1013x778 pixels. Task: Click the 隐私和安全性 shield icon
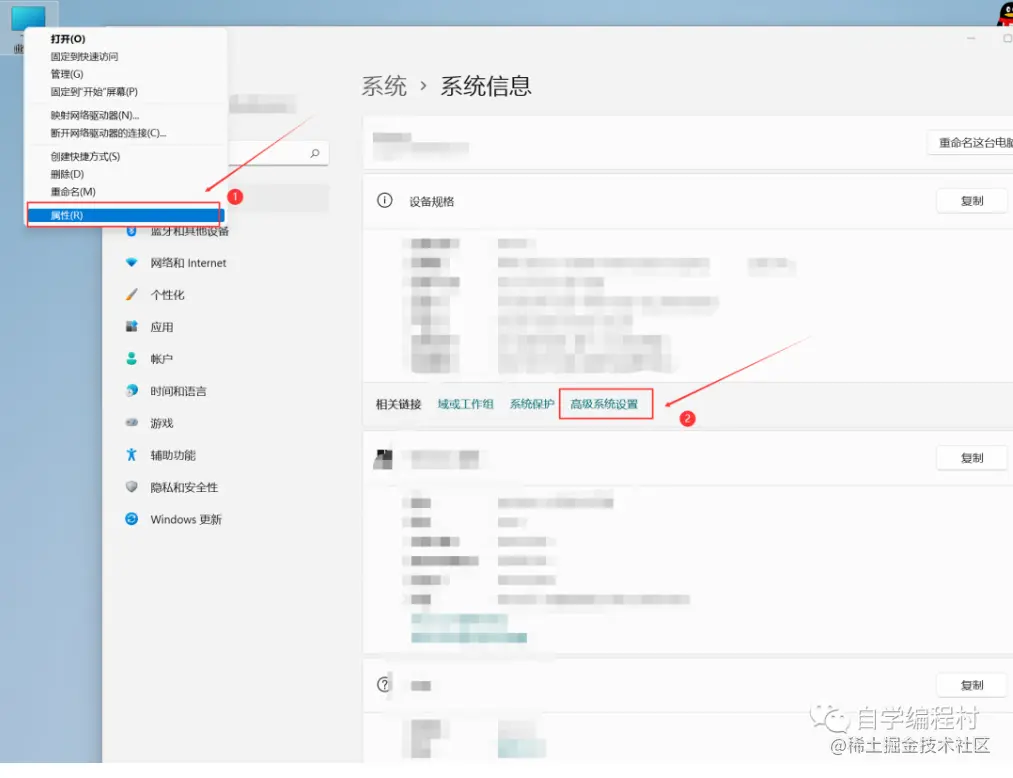[x=132, y=487]
